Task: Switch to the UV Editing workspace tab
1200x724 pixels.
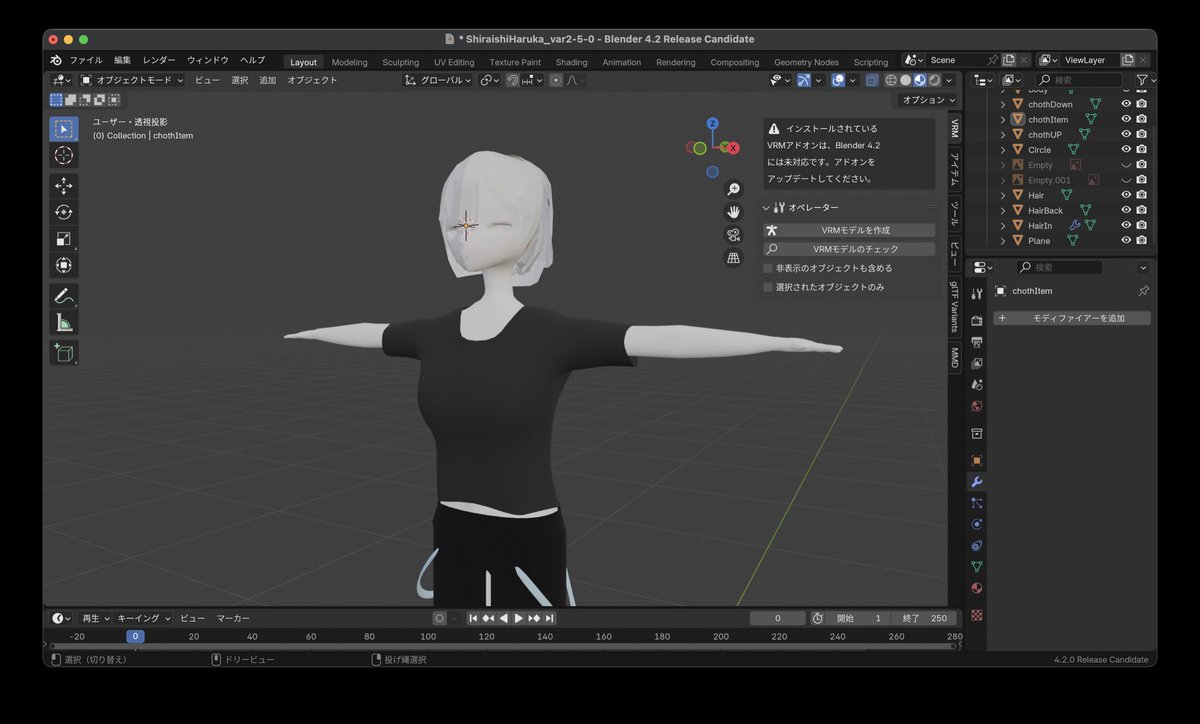Action: 454,62
